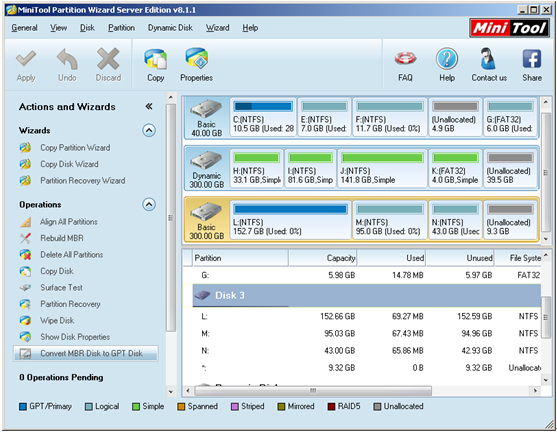Select the Copy Disk operation
The width and height of the screenshot is (557, 432).
(57, 271)
